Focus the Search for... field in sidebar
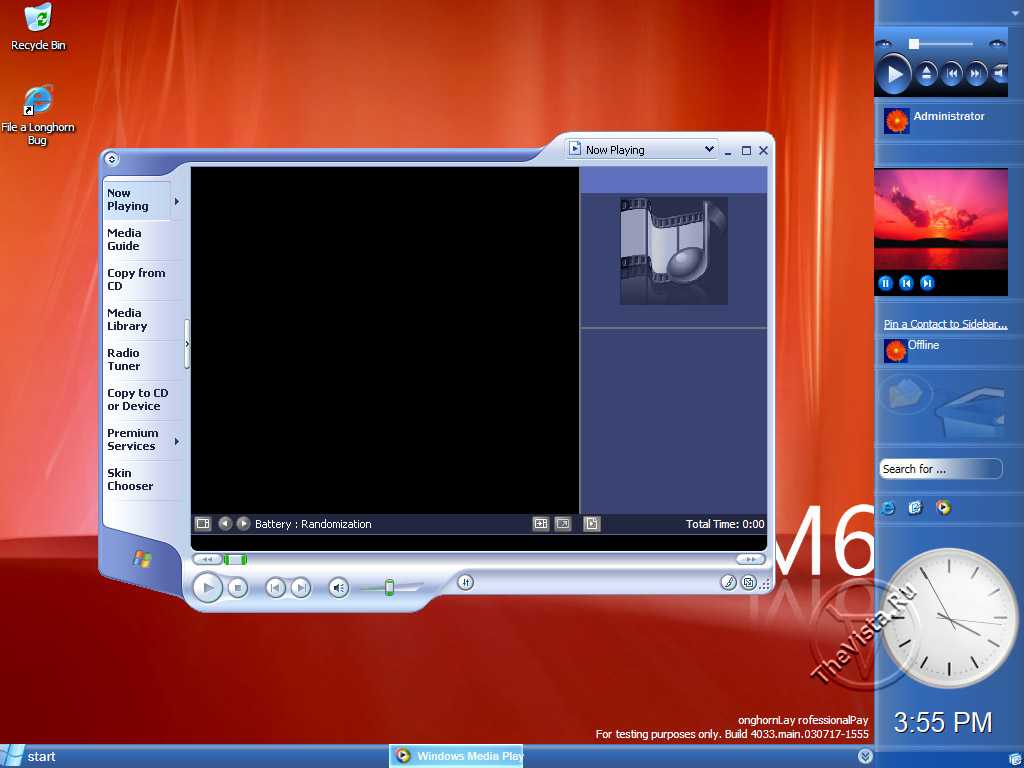This screenshot has height=768, width=1024. (x=940, y=469)
